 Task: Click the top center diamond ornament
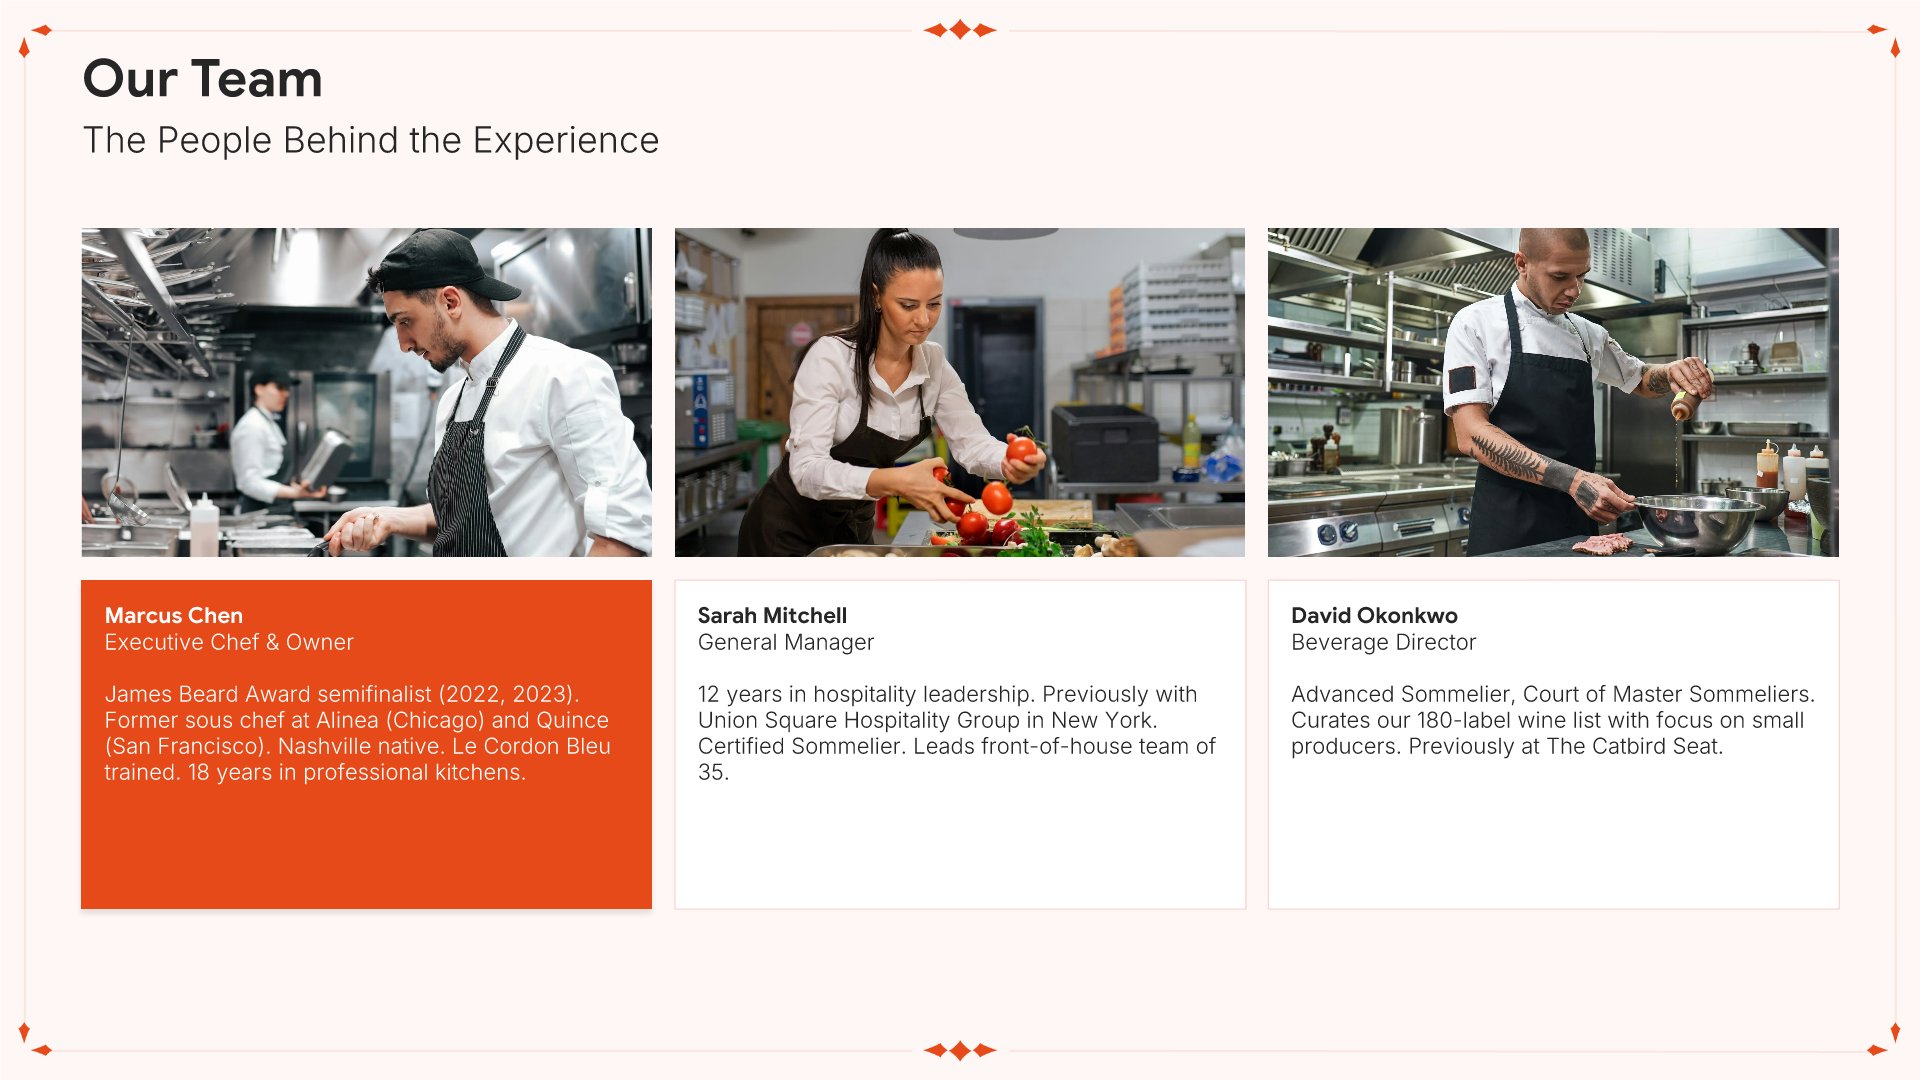[960, 30]
